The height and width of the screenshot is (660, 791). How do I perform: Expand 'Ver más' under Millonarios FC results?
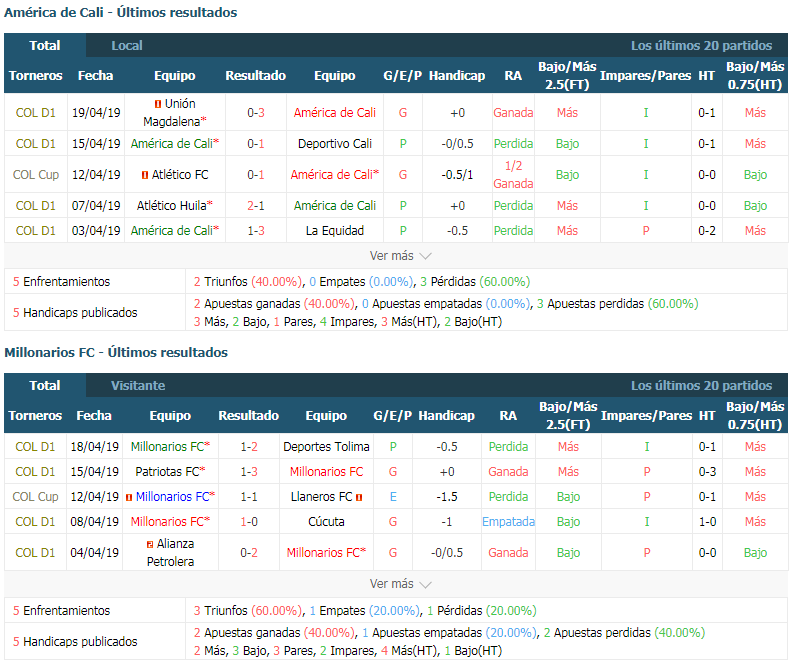click(401, 584)
